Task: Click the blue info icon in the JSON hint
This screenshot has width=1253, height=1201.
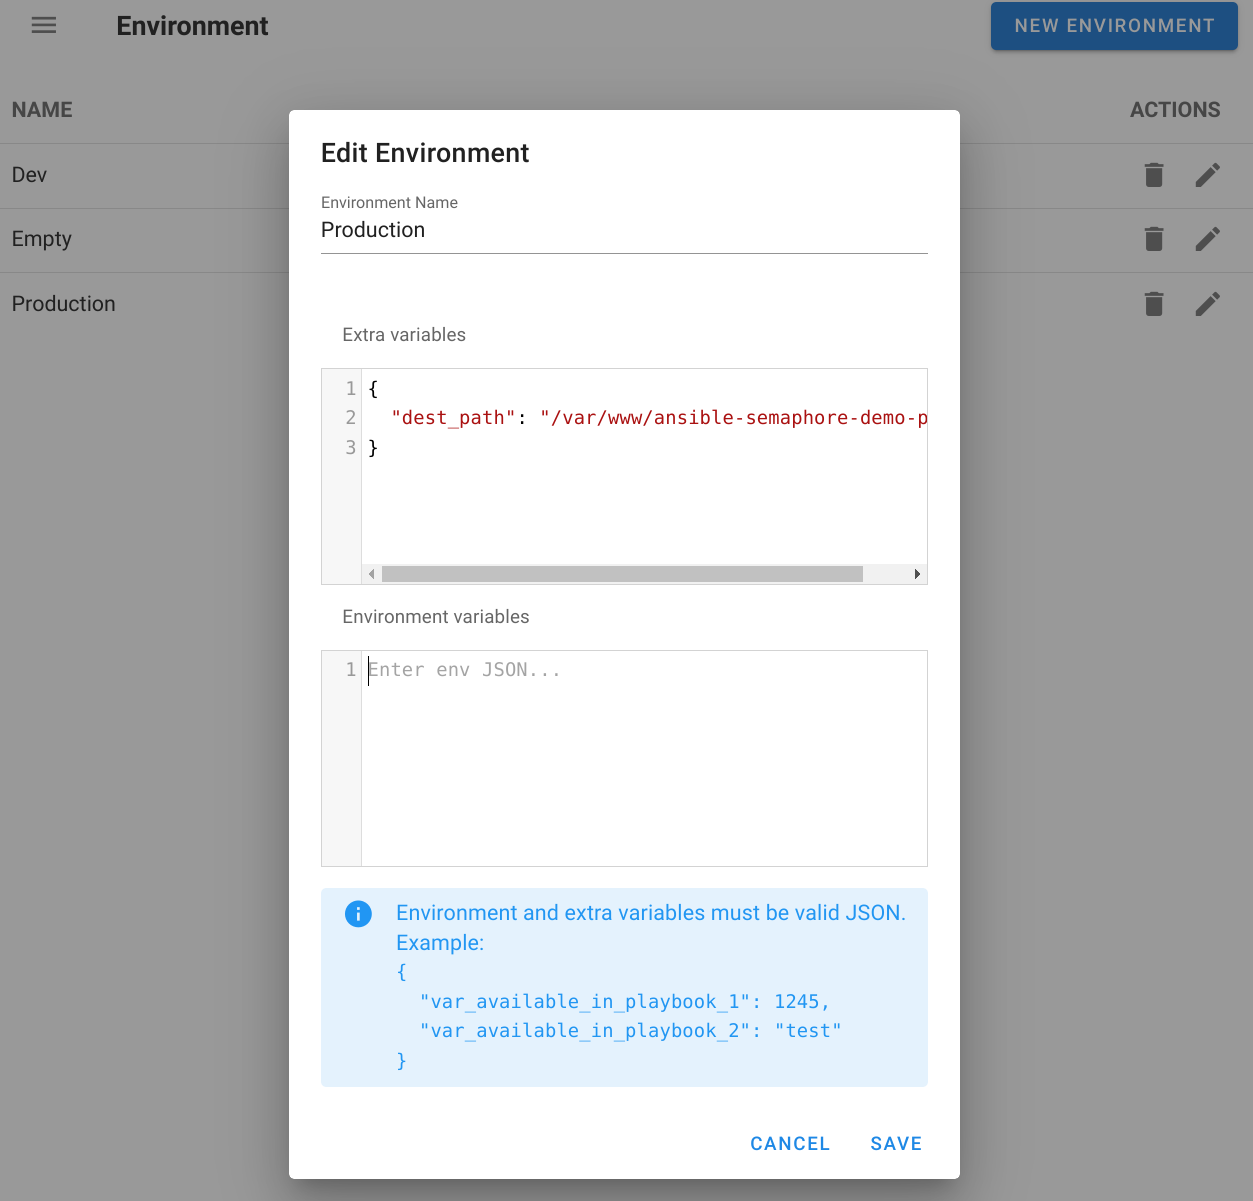Action: pyautogui.click(x=358, y=913)
